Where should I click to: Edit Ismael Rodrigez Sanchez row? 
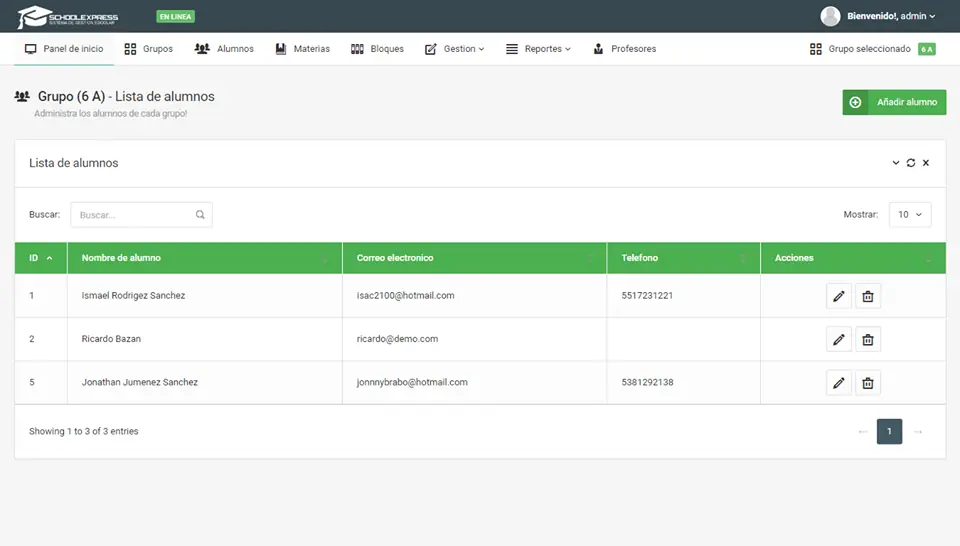coord(839,296)
